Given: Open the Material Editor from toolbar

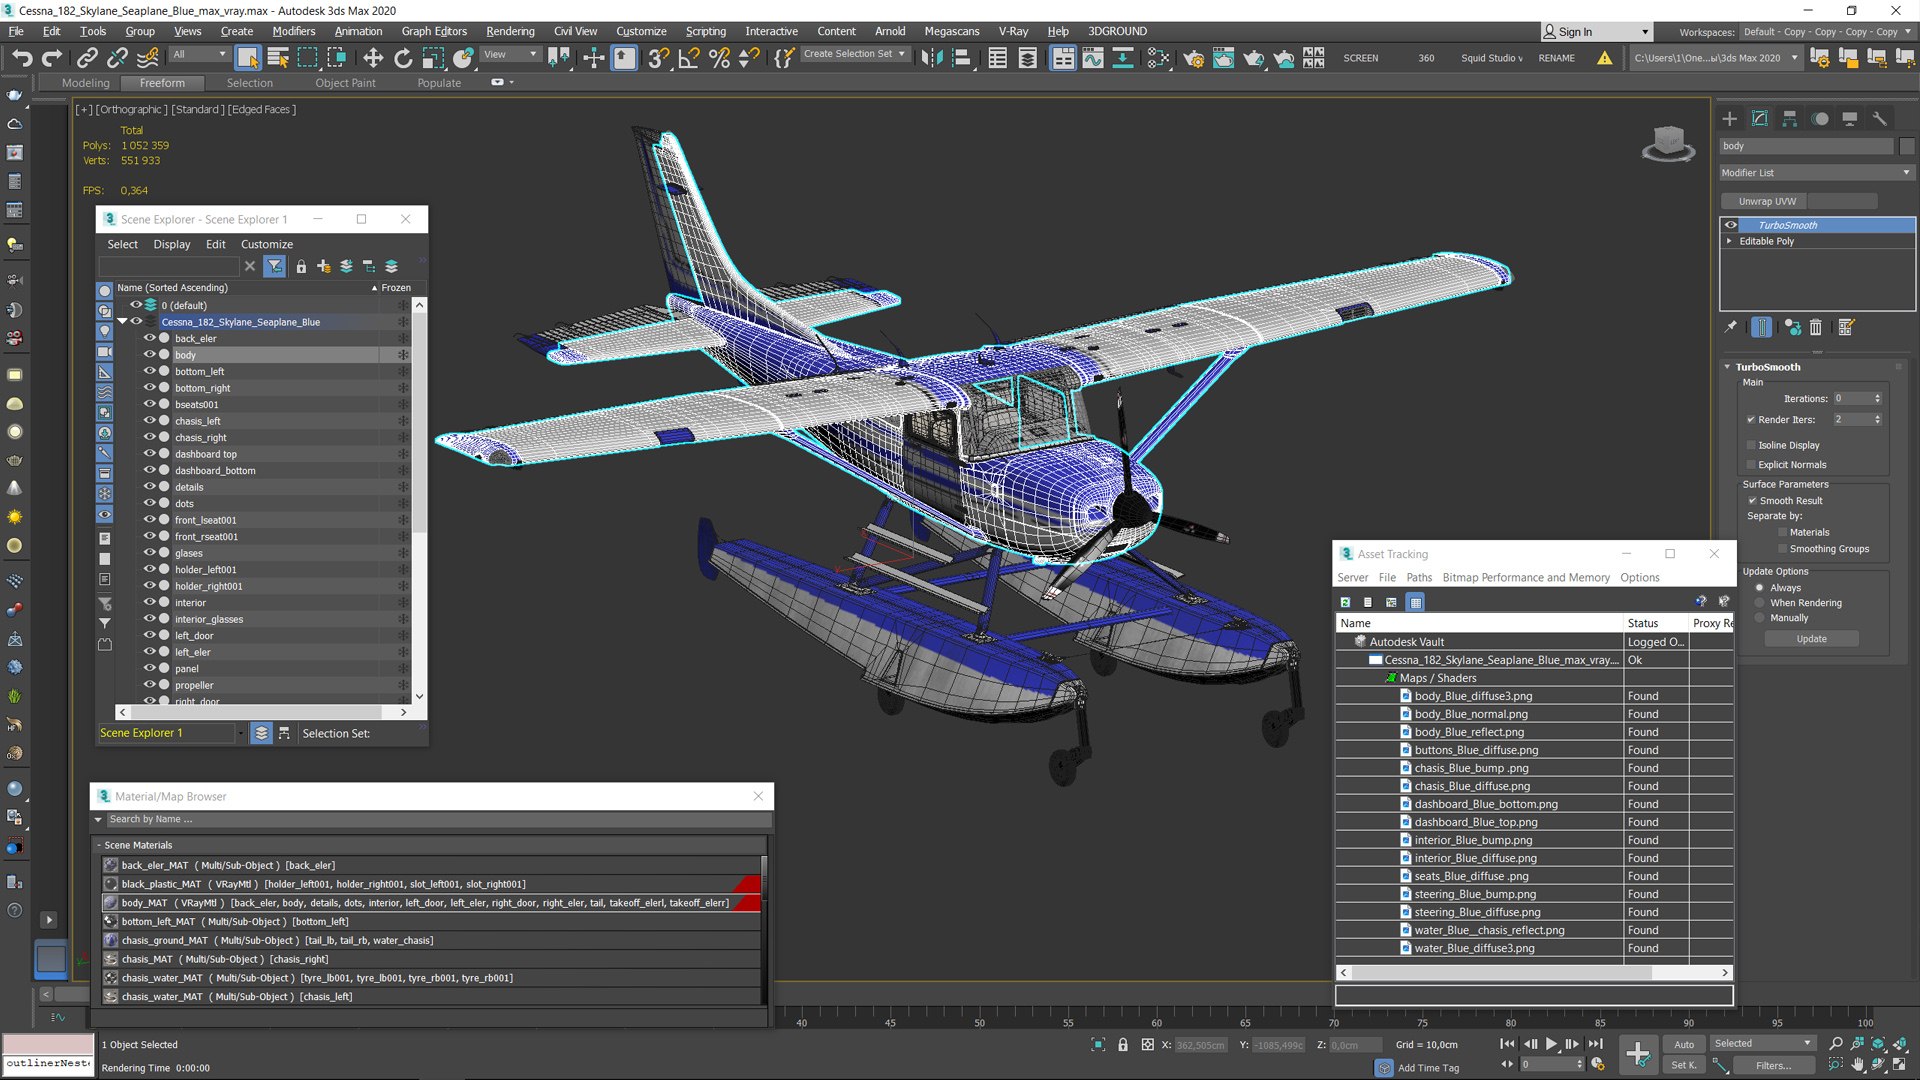Looking at the screenshot, I should (1158, 58).
